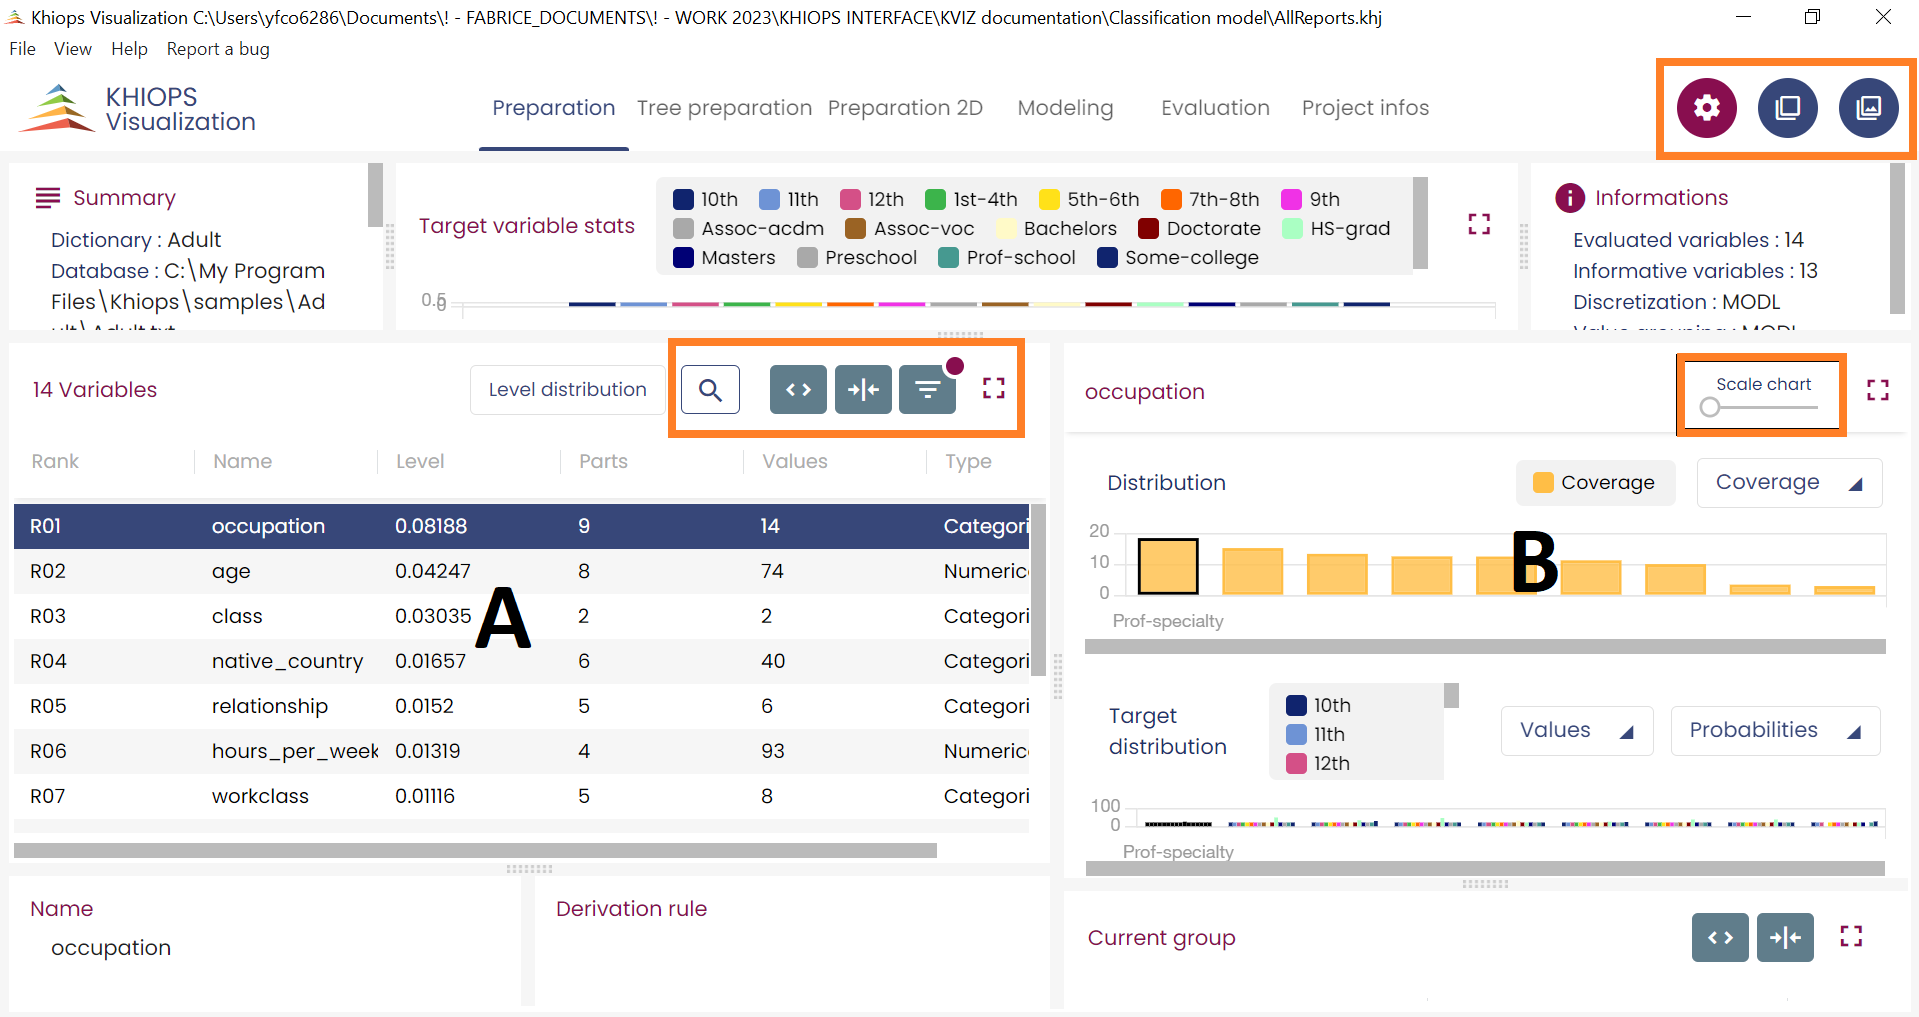Open the Probabilities dropdown
The width and height of the screenshot is (1919, 1017).
(x=1774, y=730)
